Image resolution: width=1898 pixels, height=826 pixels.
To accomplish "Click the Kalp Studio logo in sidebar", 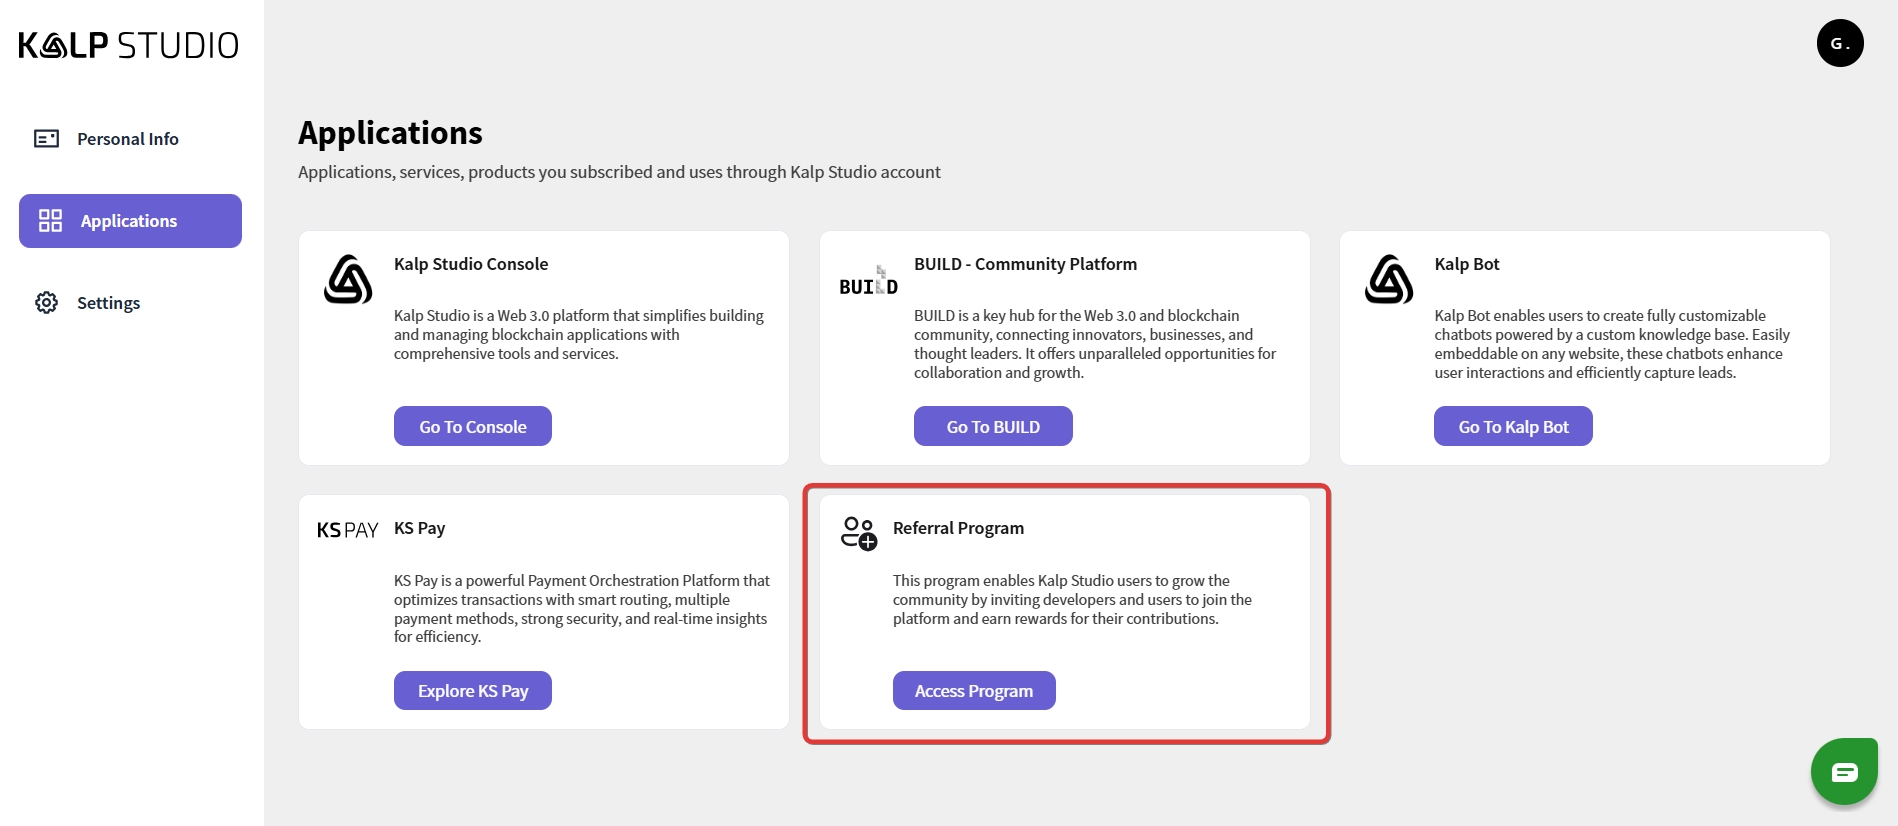I will point(128,45).
